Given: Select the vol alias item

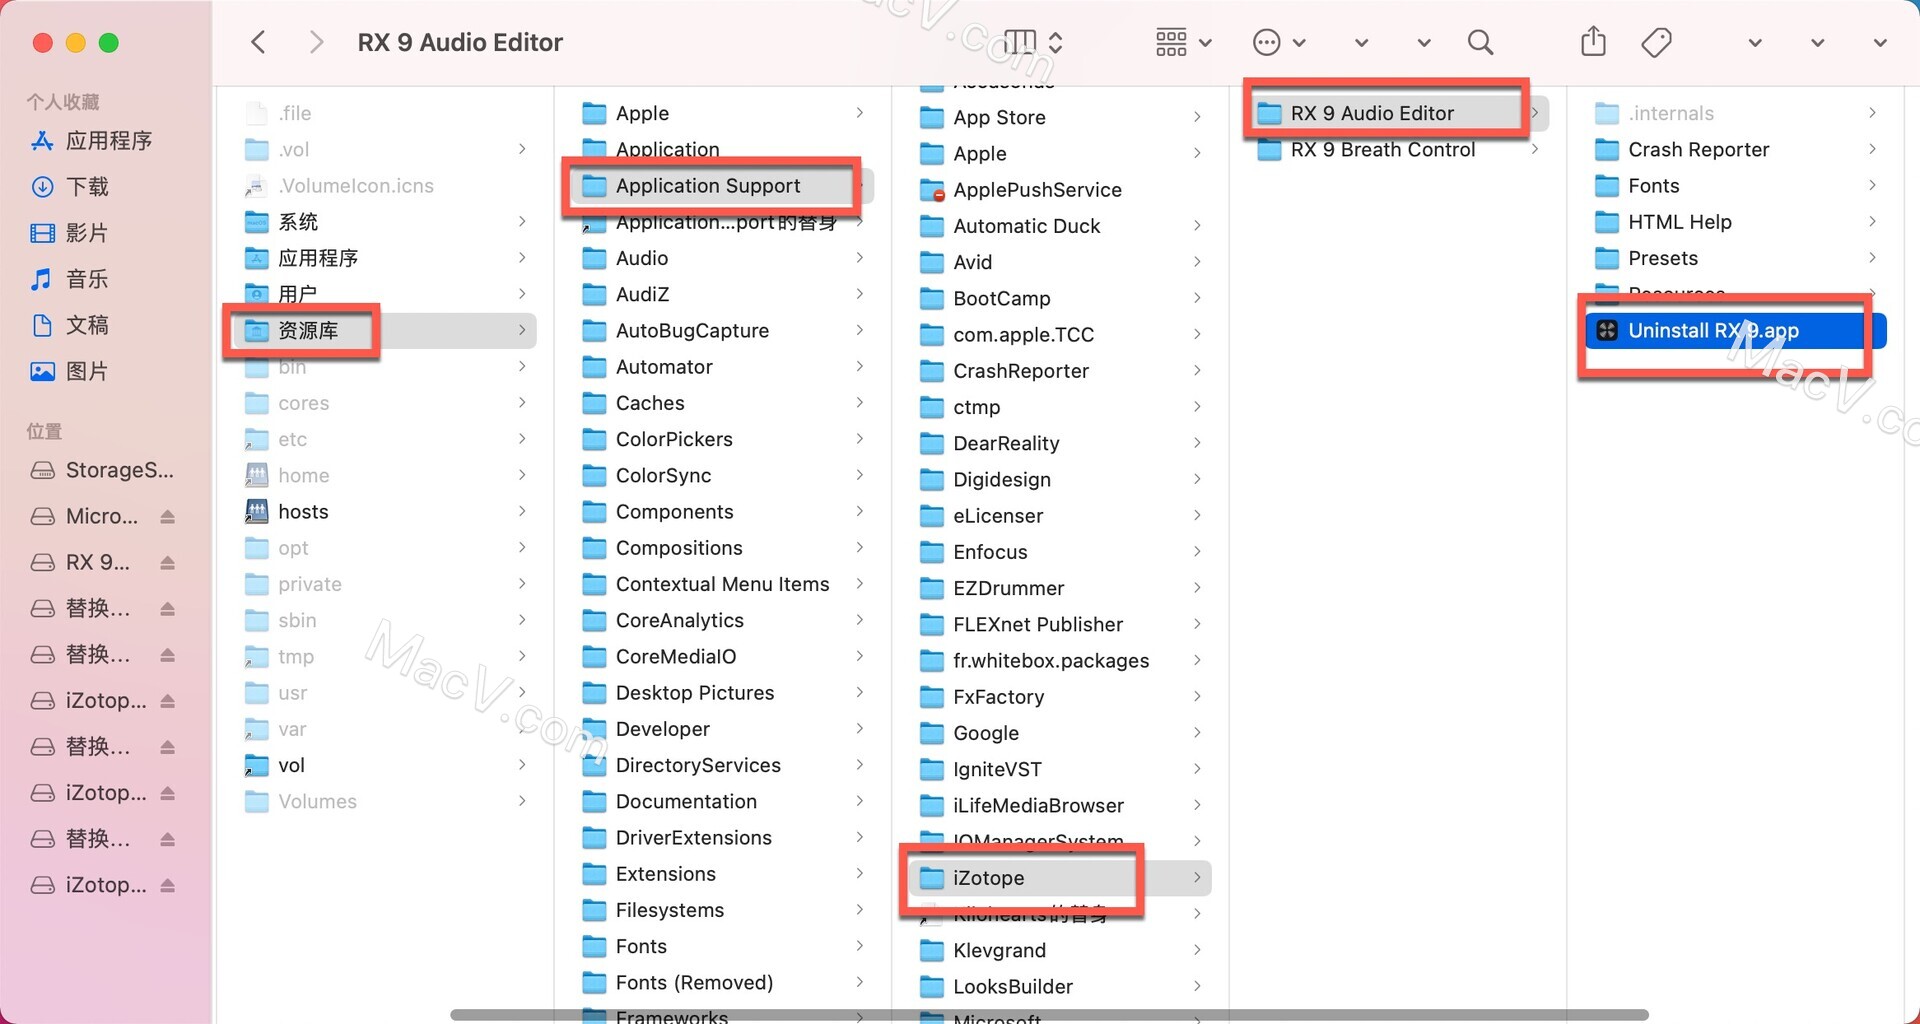Looking at the screenshot, I should coord(385,765).
